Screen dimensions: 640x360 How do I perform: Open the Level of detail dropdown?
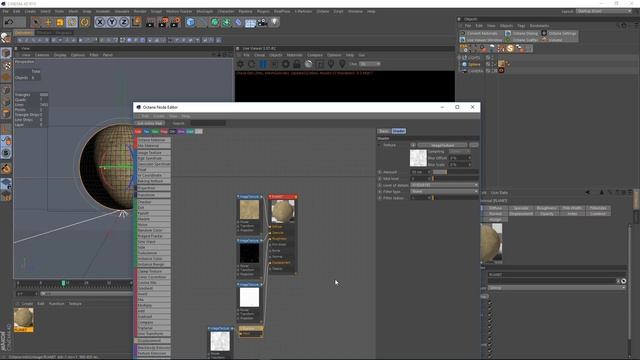tap(444, 185)
